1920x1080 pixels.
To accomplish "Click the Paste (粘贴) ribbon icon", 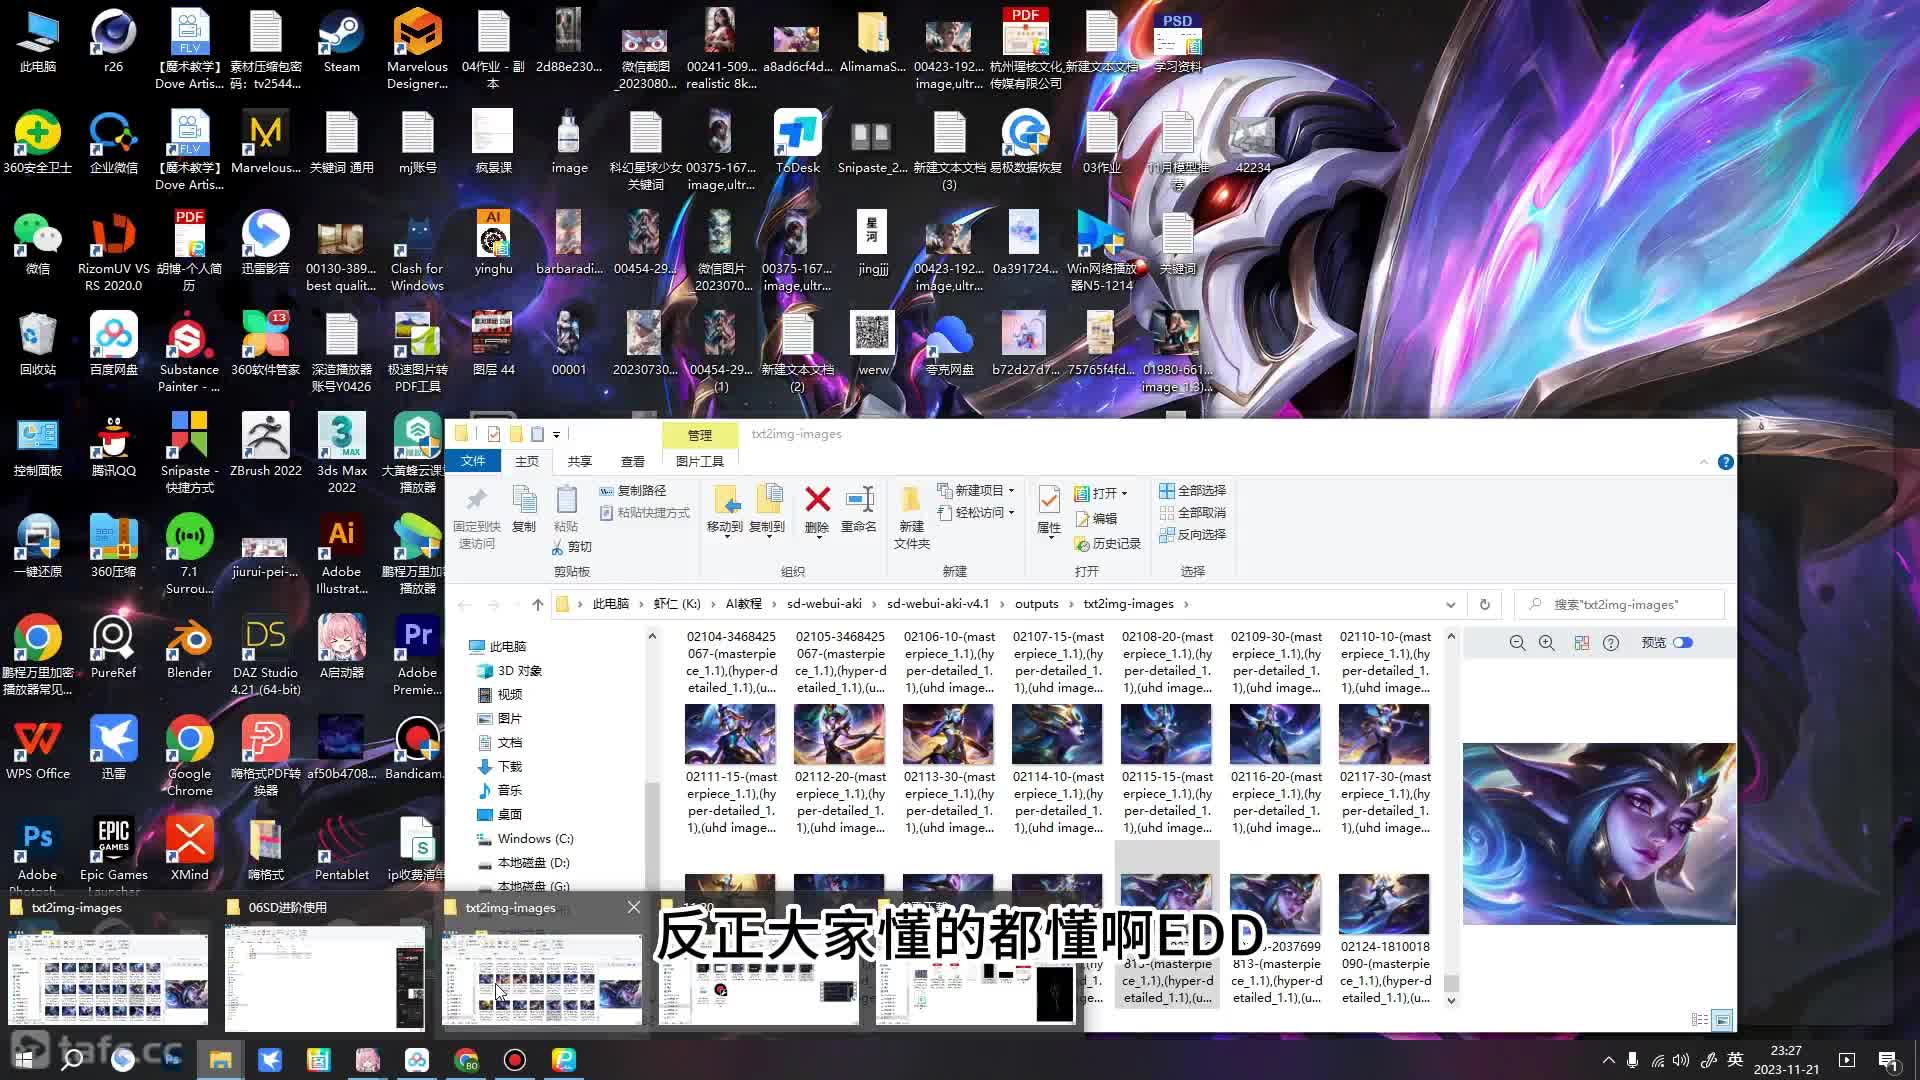I will tap(566, 510).
